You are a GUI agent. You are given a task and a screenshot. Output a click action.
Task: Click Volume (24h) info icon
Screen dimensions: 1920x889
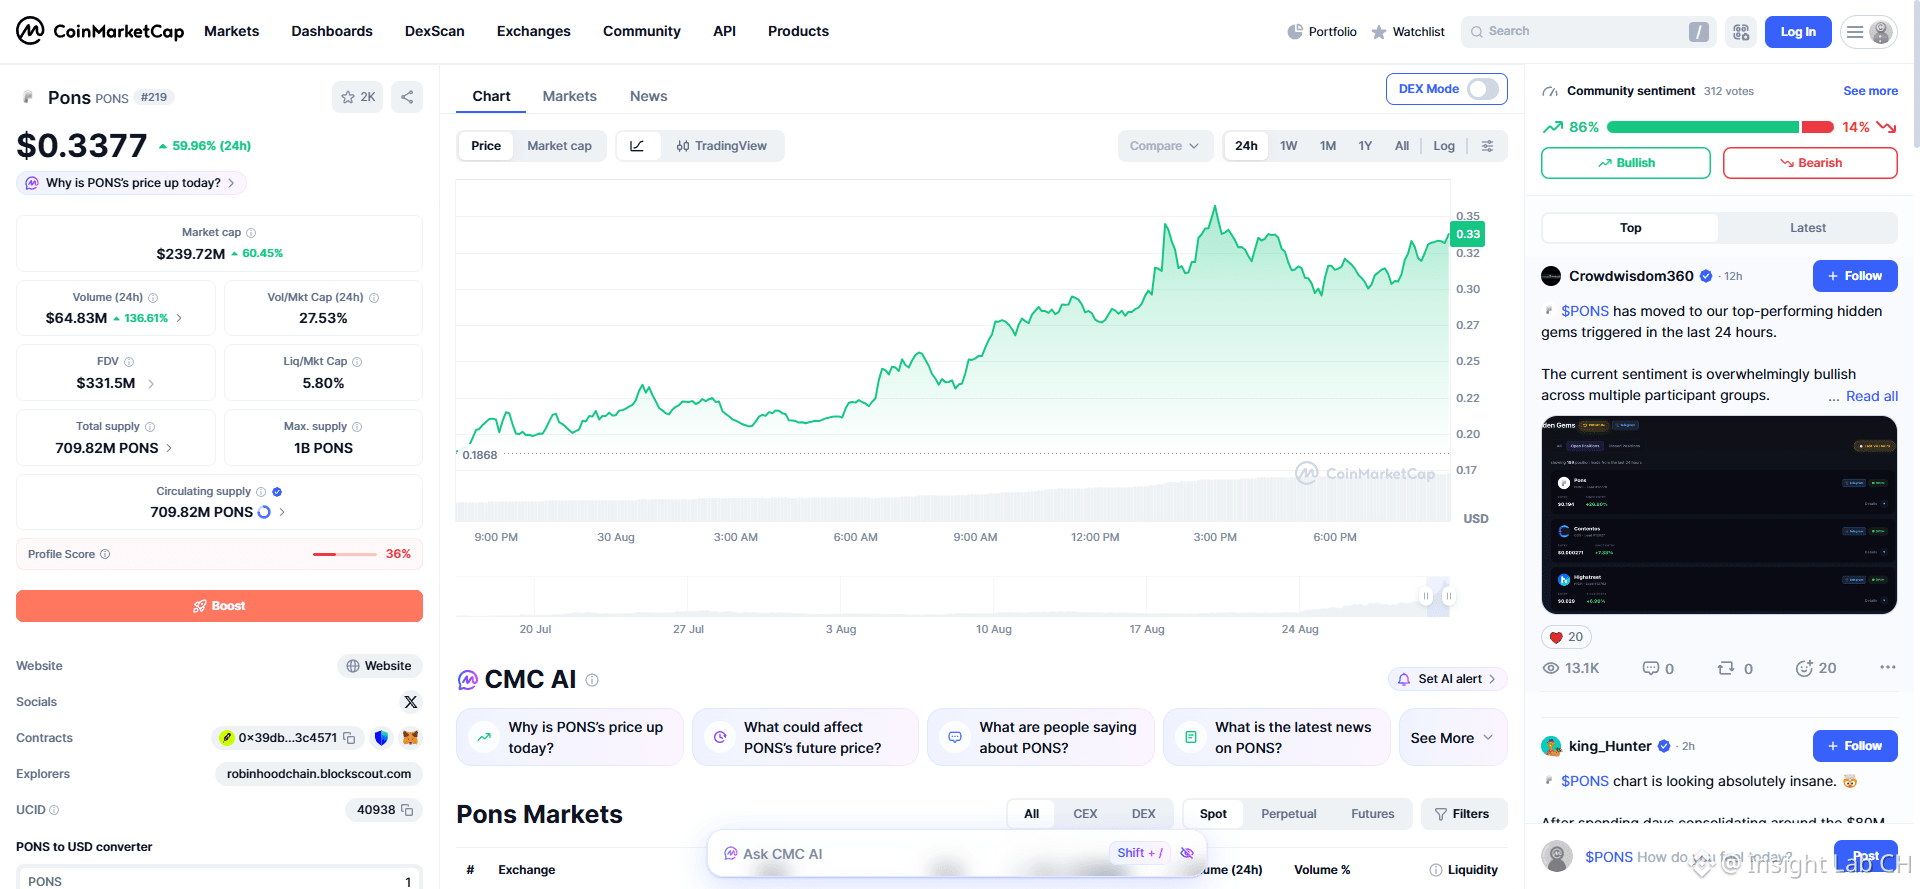(x=153, y=298)
